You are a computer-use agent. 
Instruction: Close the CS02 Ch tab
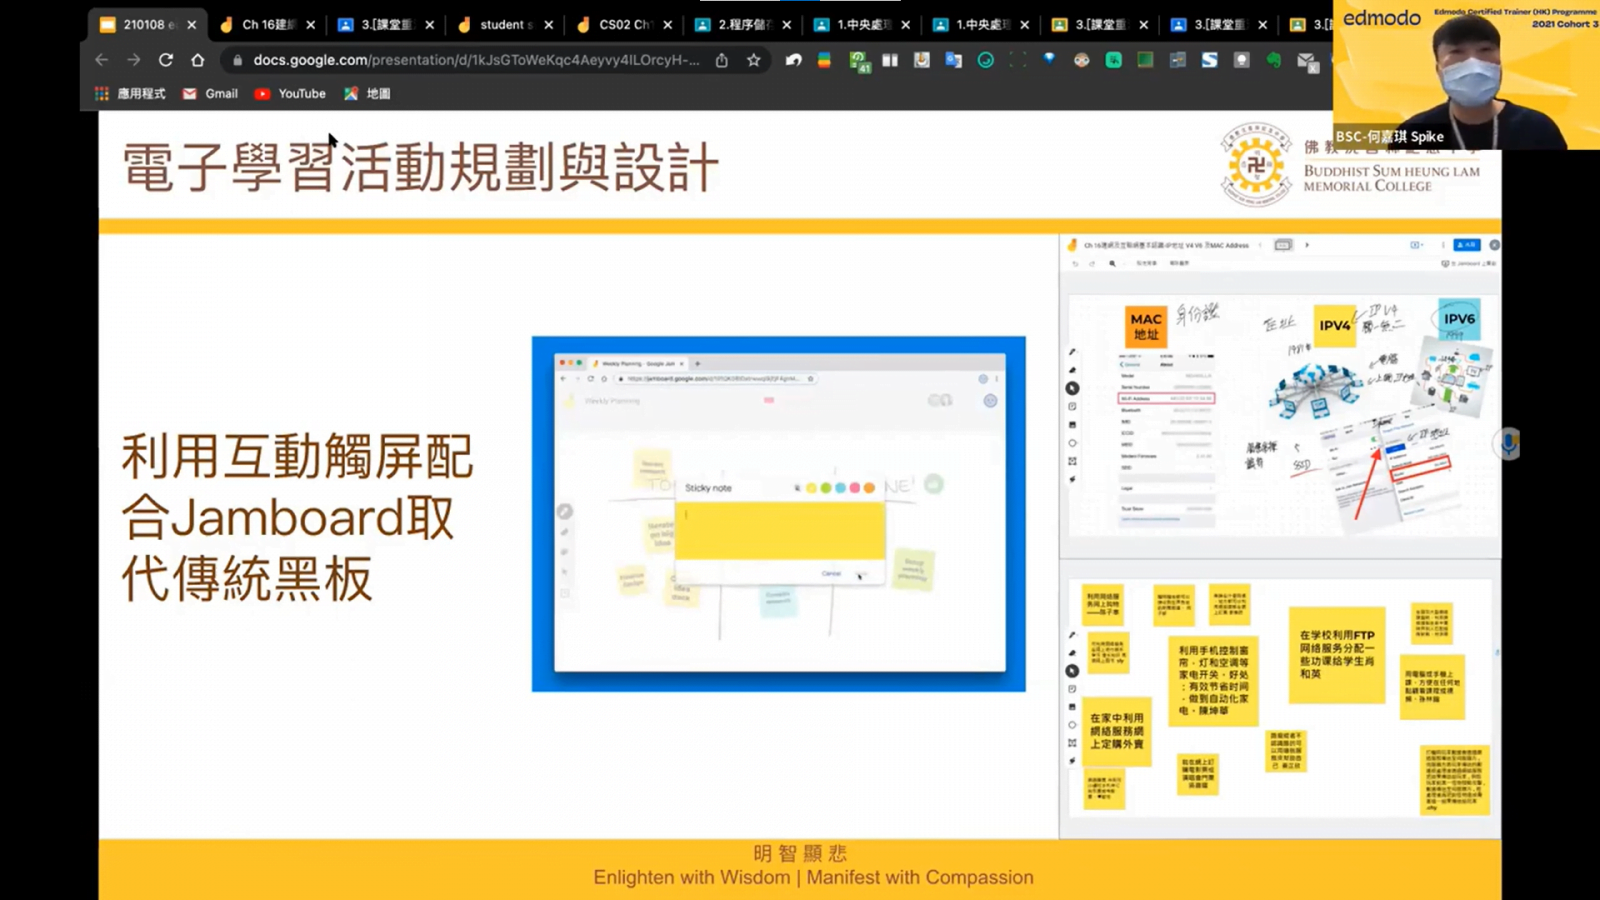668,25
